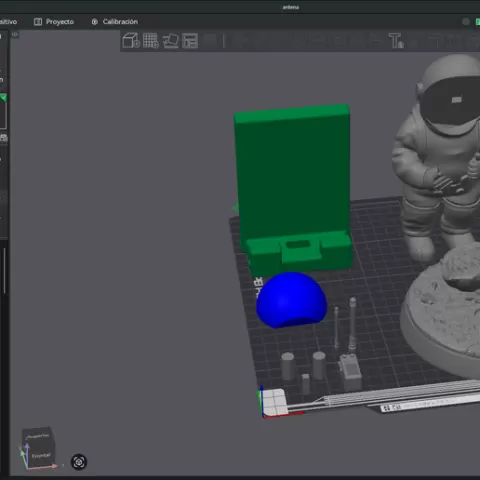Image resolution: width=480 pixels, height=480 pixels.
Task: Select the walkie-talkie radio model
Action: [x=350, y=371]
